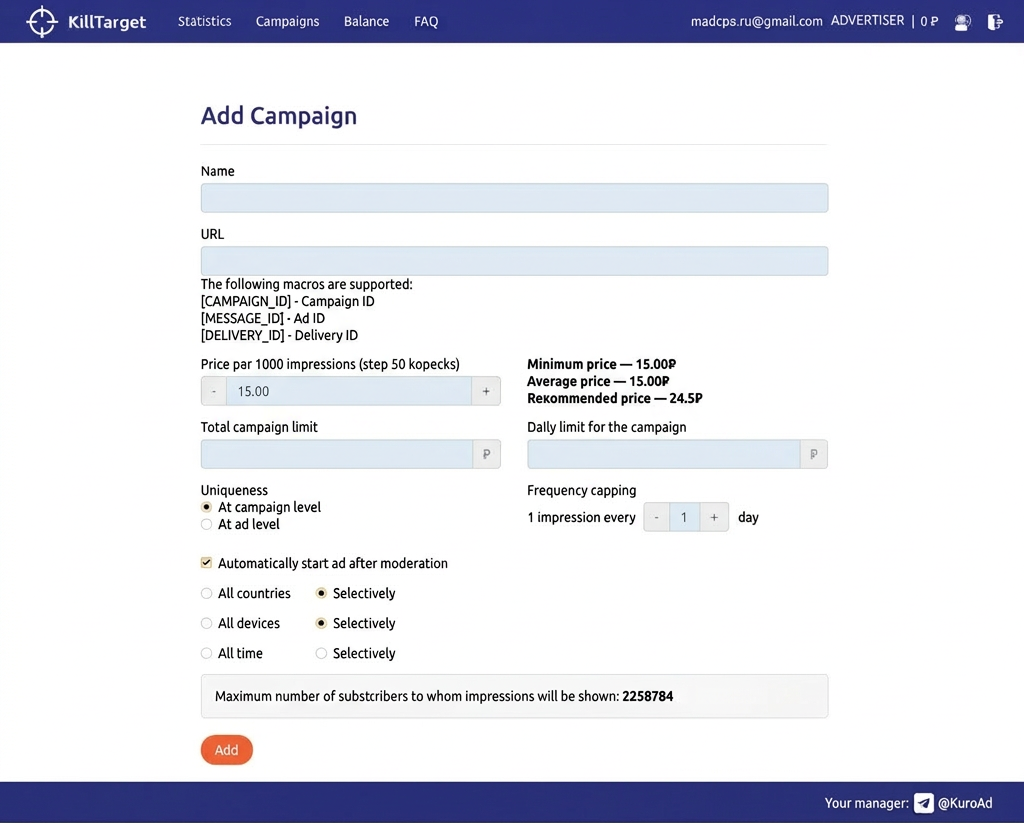The image size is (1024, 823).
Task: Click the Name input field
Action: coord(515,198)
